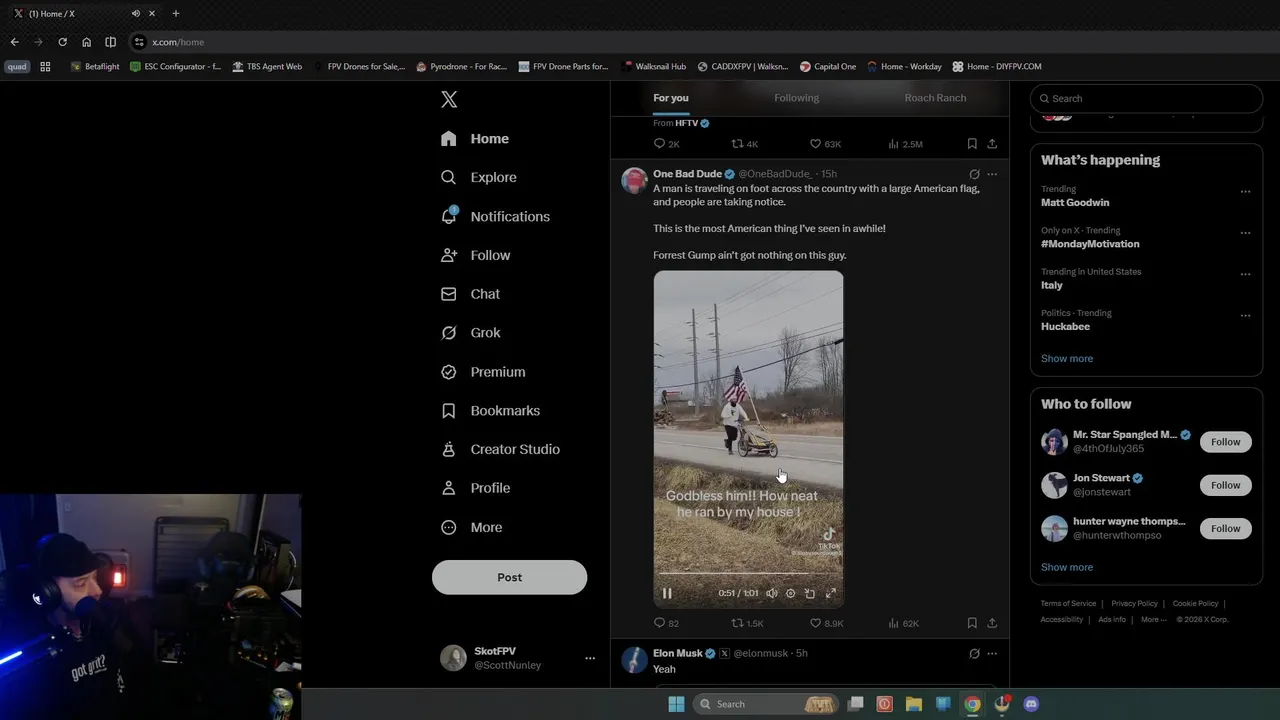Click the video progress bar
The image size is (1280, 720).
(748, 574)
